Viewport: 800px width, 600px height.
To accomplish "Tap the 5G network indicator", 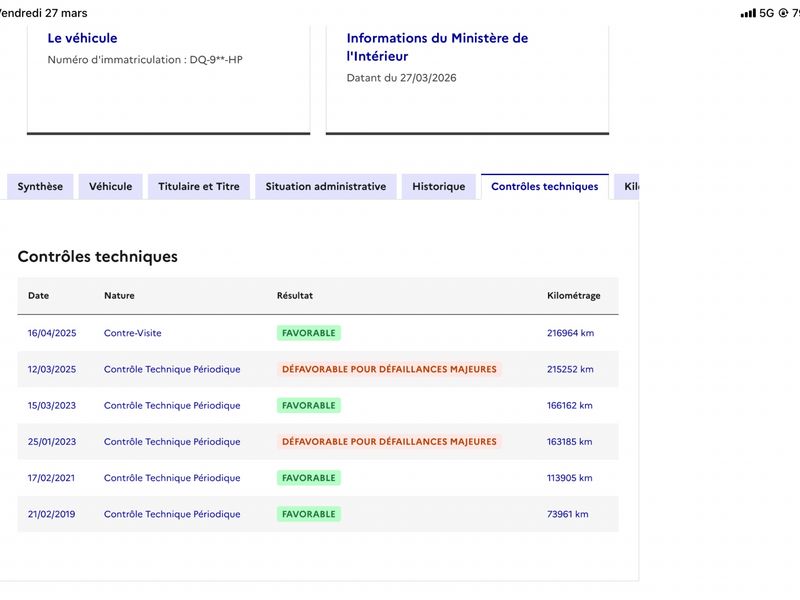I will click(766, 13).
